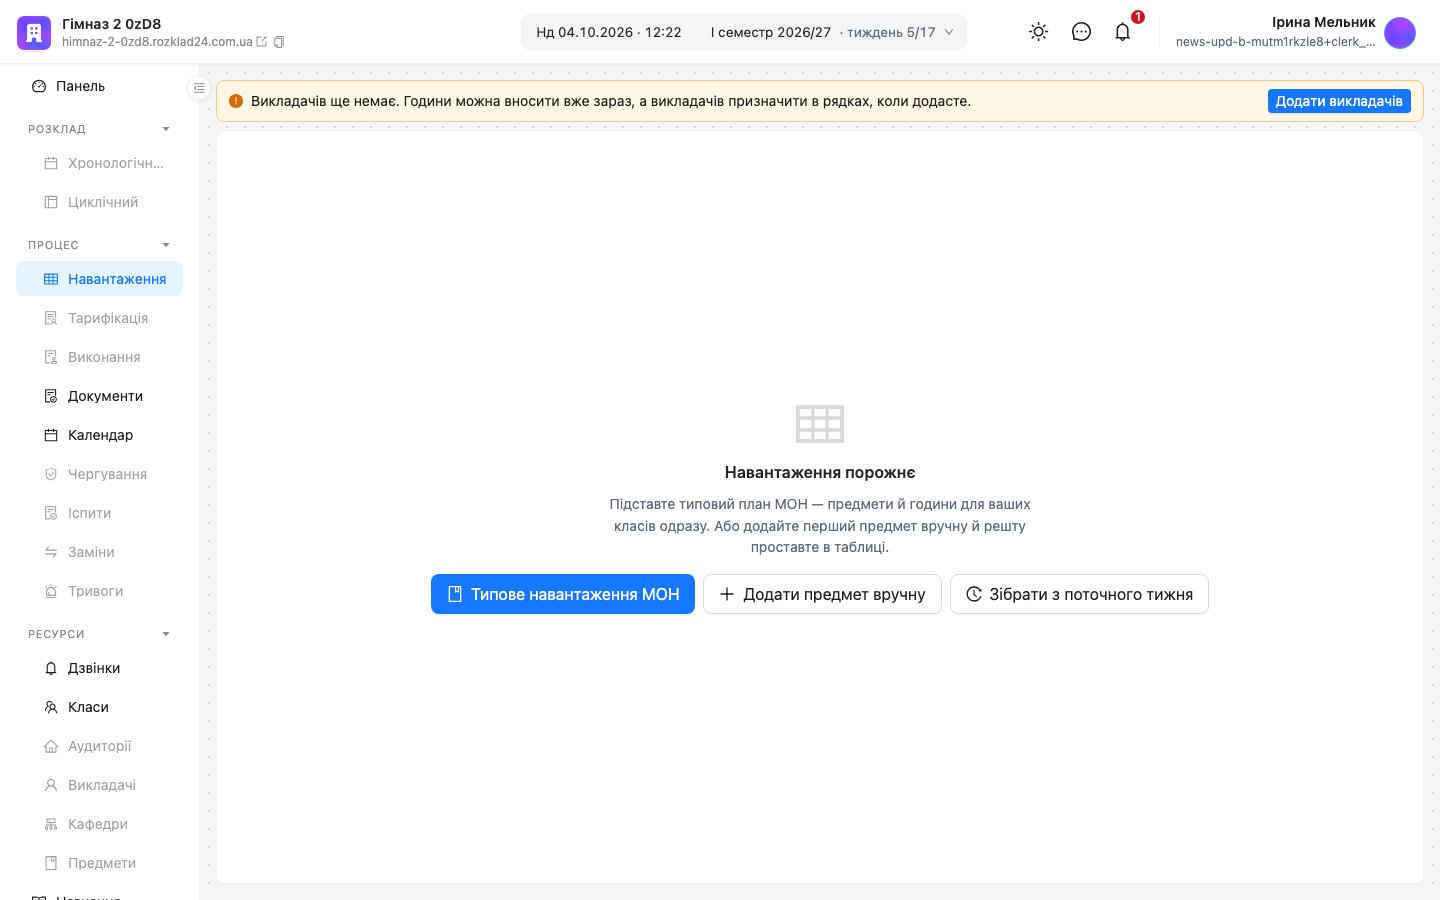Screen dimensions: 1440x900
Task: Go to Документи
Action: (x=99, y=396)
